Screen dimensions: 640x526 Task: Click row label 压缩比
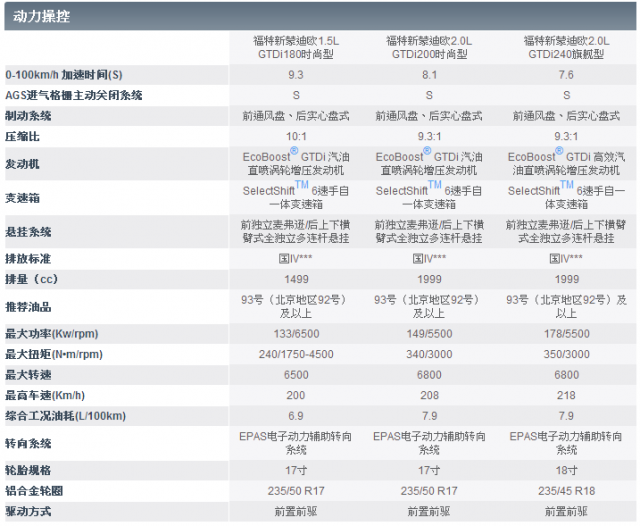pos(22,136)
